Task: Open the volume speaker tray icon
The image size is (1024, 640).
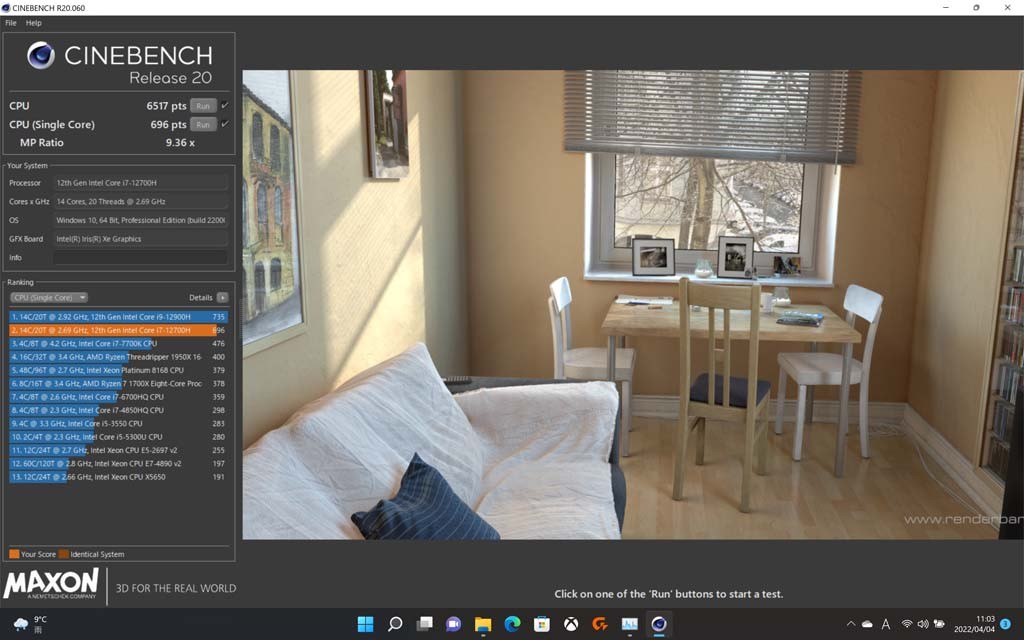Action: click(923, 624)
